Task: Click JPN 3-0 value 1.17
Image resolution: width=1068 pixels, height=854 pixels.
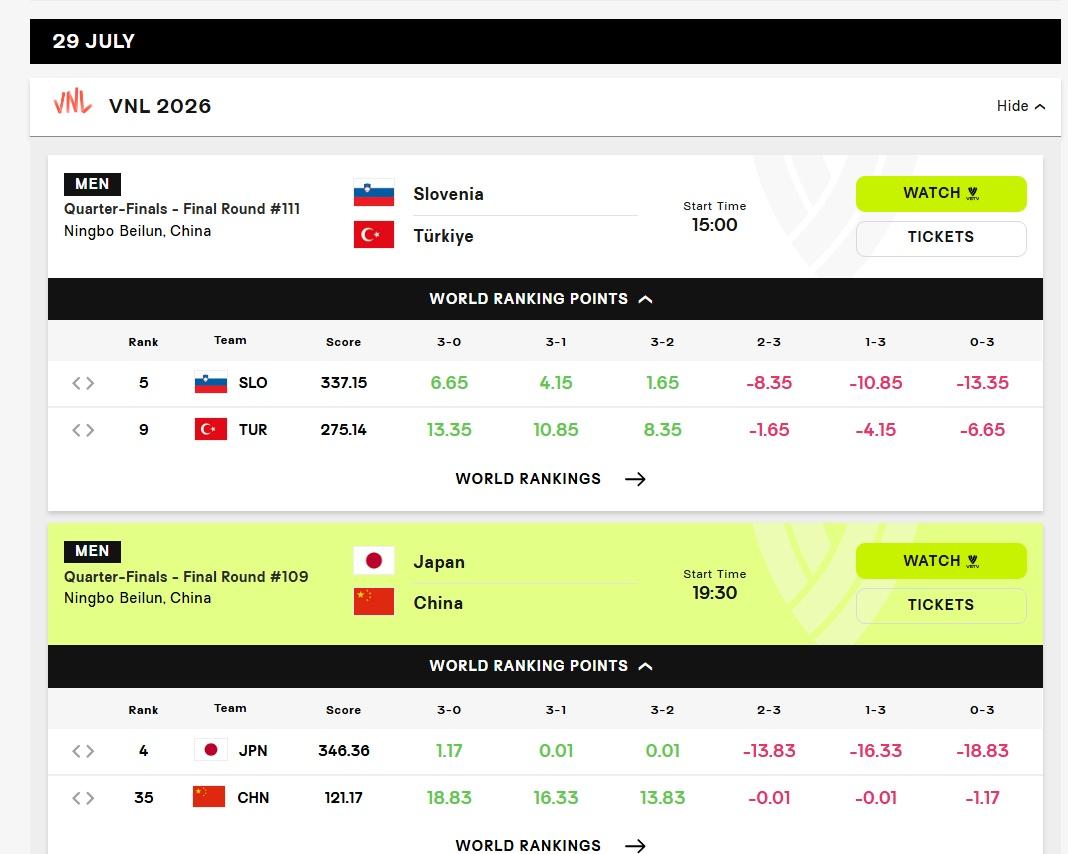Action: pos(449,750)
